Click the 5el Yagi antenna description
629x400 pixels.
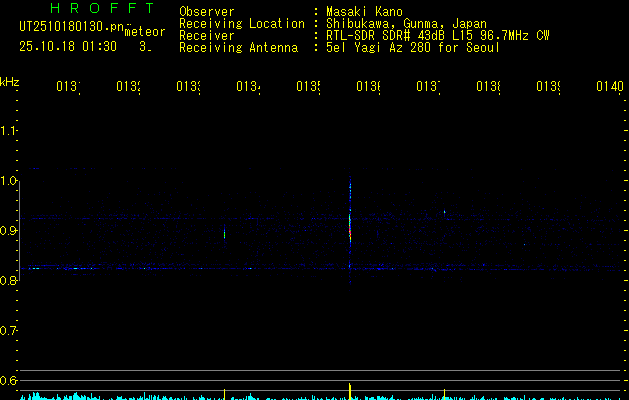click(413, 47)
